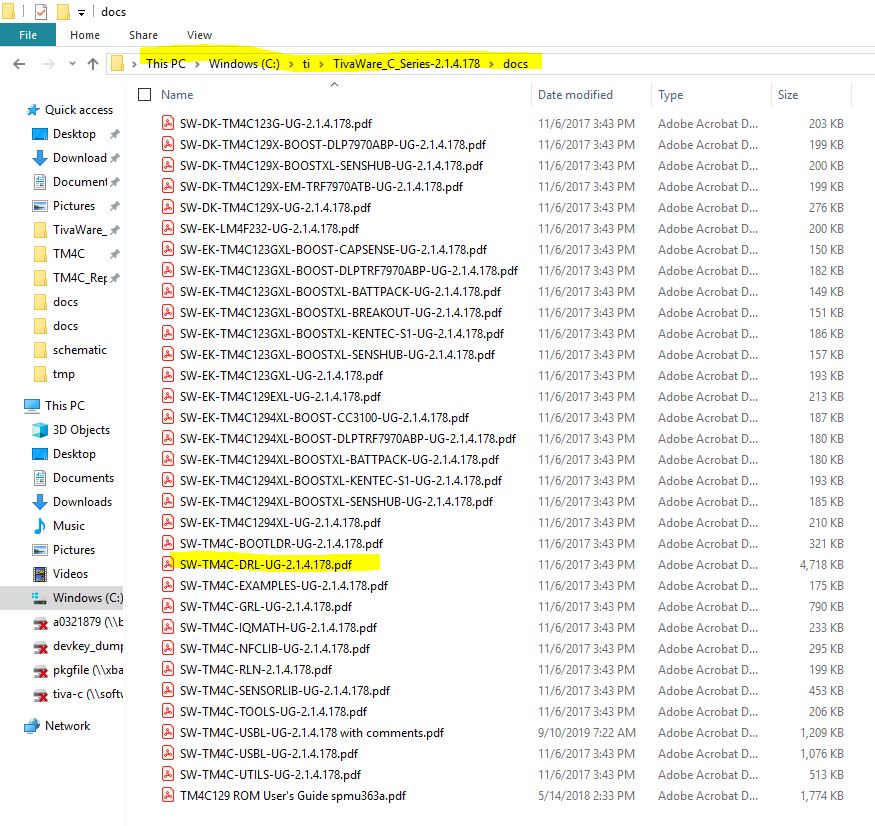The image size is (875, 826).
Task: Select Windows (C:) drive in navigation pane
Action: (x=88, y=598)
